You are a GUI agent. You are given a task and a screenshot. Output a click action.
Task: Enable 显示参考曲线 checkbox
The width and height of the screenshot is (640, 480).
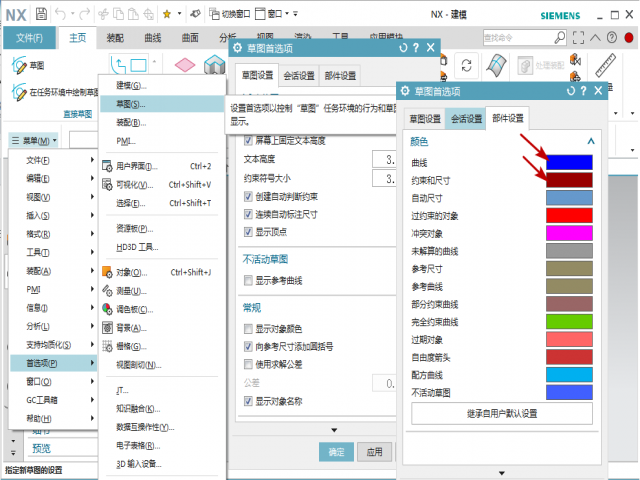(x=248, y=280)
